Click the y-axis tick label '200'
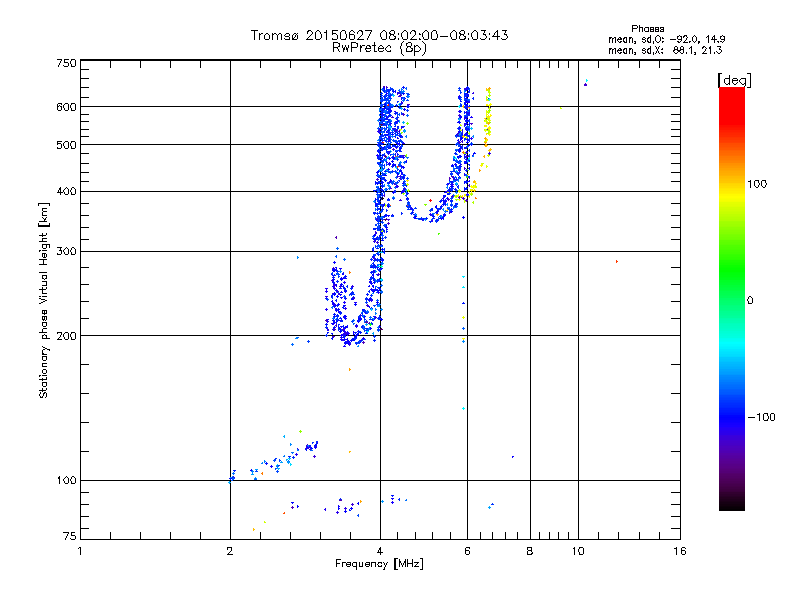Viewport: 800px width, 600px height. coord(66,336)
